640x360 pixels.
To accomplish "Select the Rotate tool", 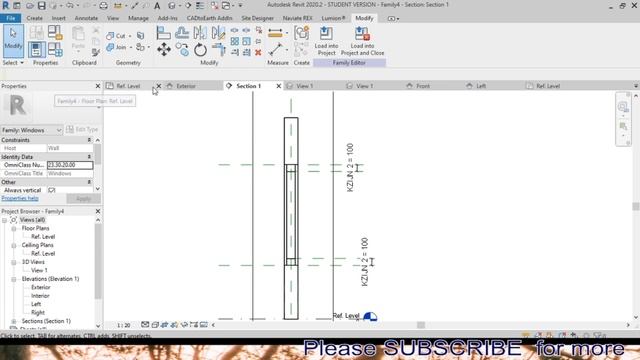I will 200,50.
